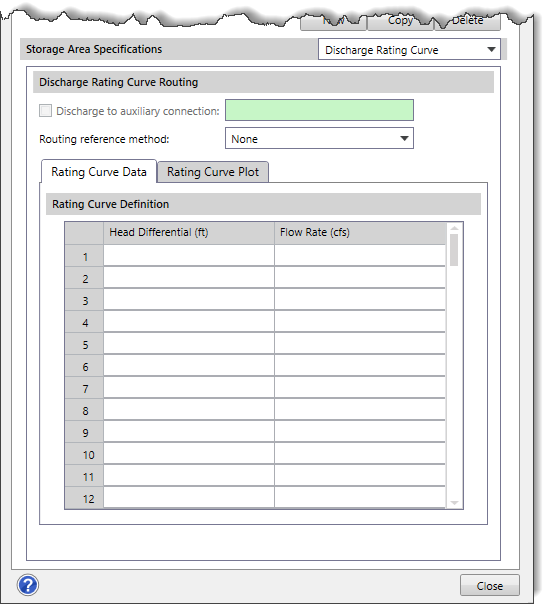
Task: Open the blue help question mark icon
Action: point(28,585)
